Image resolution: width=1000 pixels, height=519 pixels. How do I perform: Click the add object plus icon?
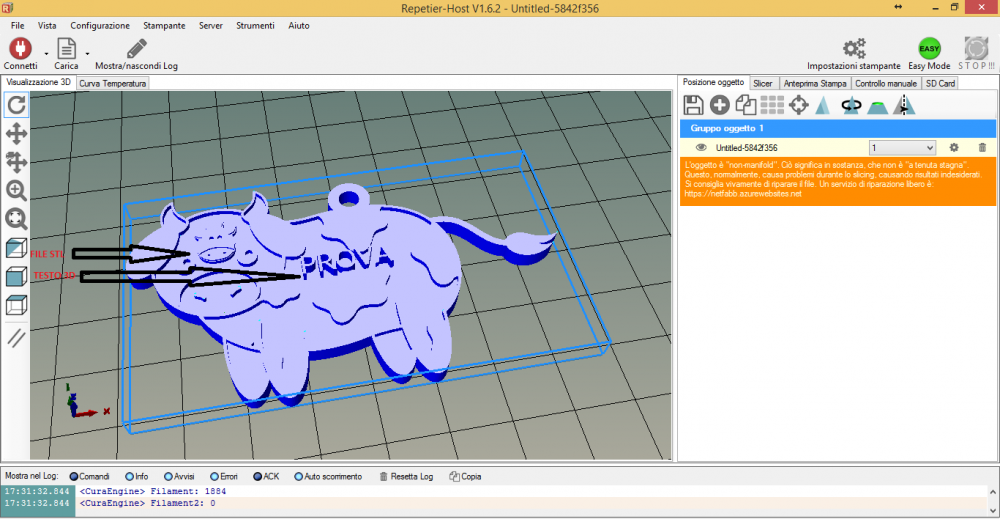[x=720, y=105]
